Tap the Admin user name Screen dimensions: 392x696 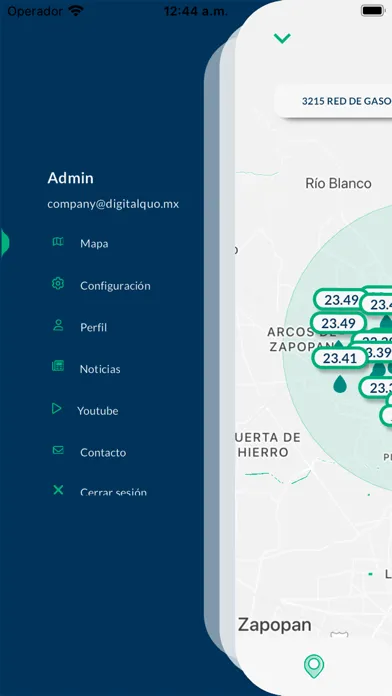[x=71, y=178]
